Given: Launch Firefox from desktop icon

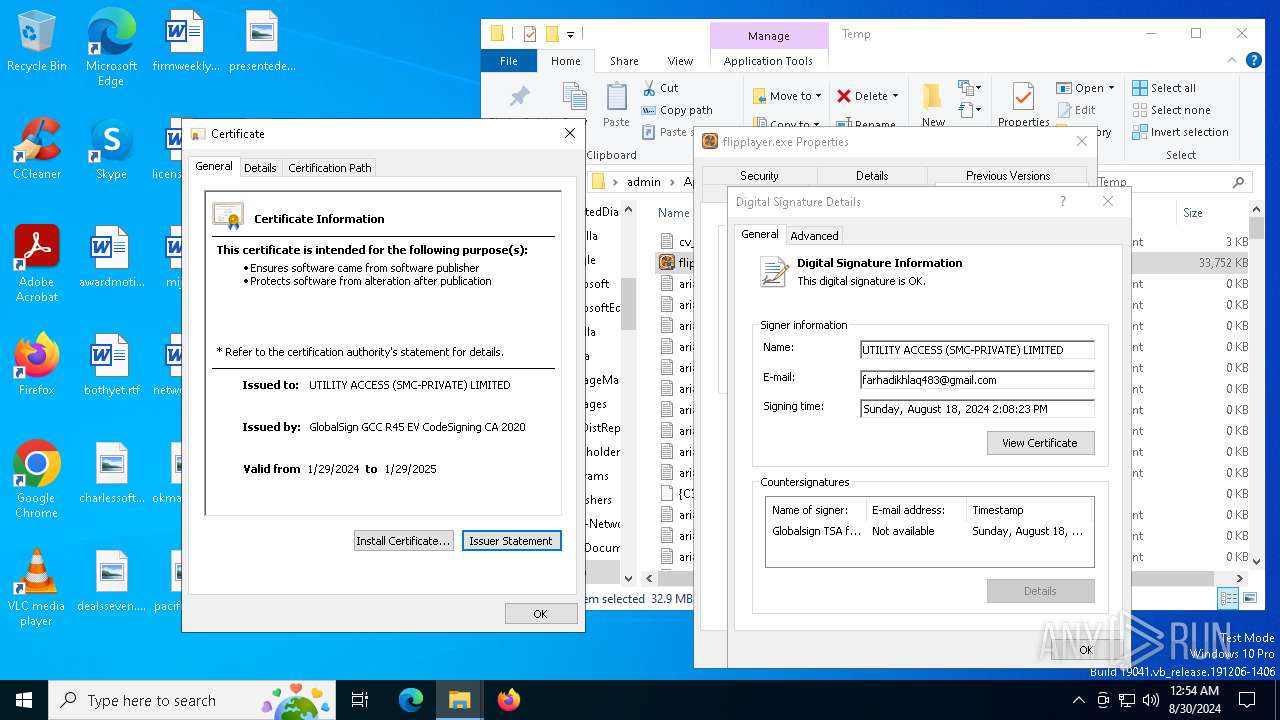Looking at the screenshot, I should 37,364.
